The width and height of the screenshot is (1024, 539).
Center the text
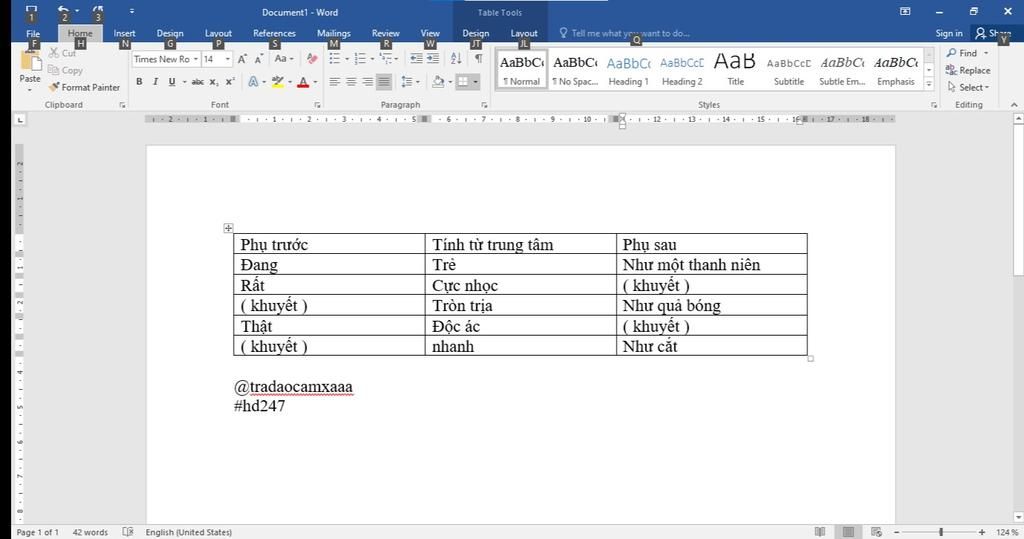point(351,82)
